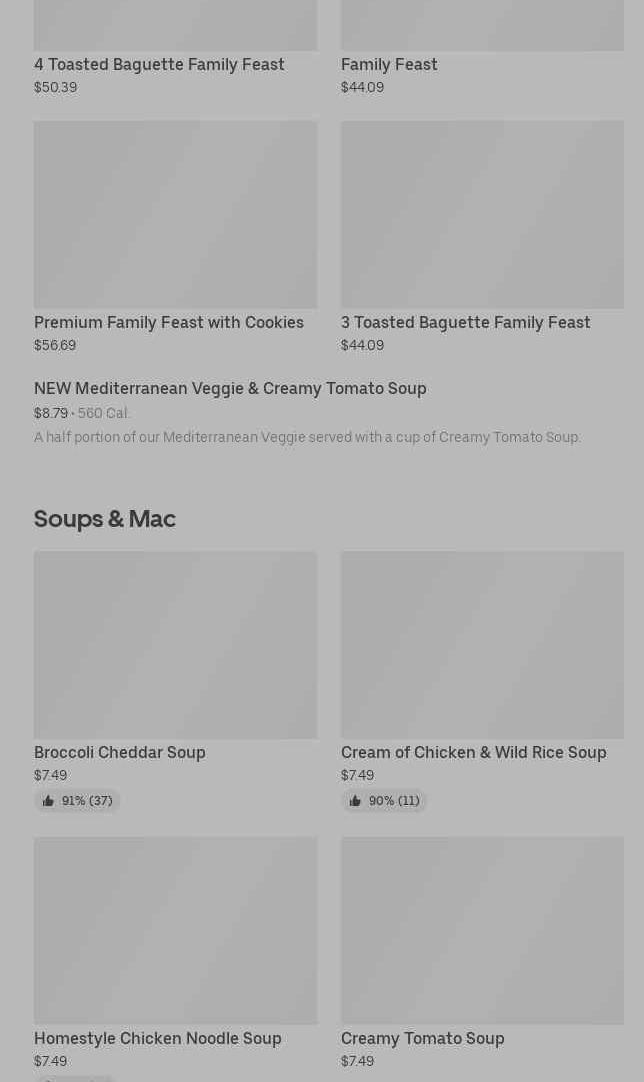644x1082 pixels.
Task: Open Cream of Chicken & Wild Rice image
Action: pyautogui.click(x=482, y=645)
